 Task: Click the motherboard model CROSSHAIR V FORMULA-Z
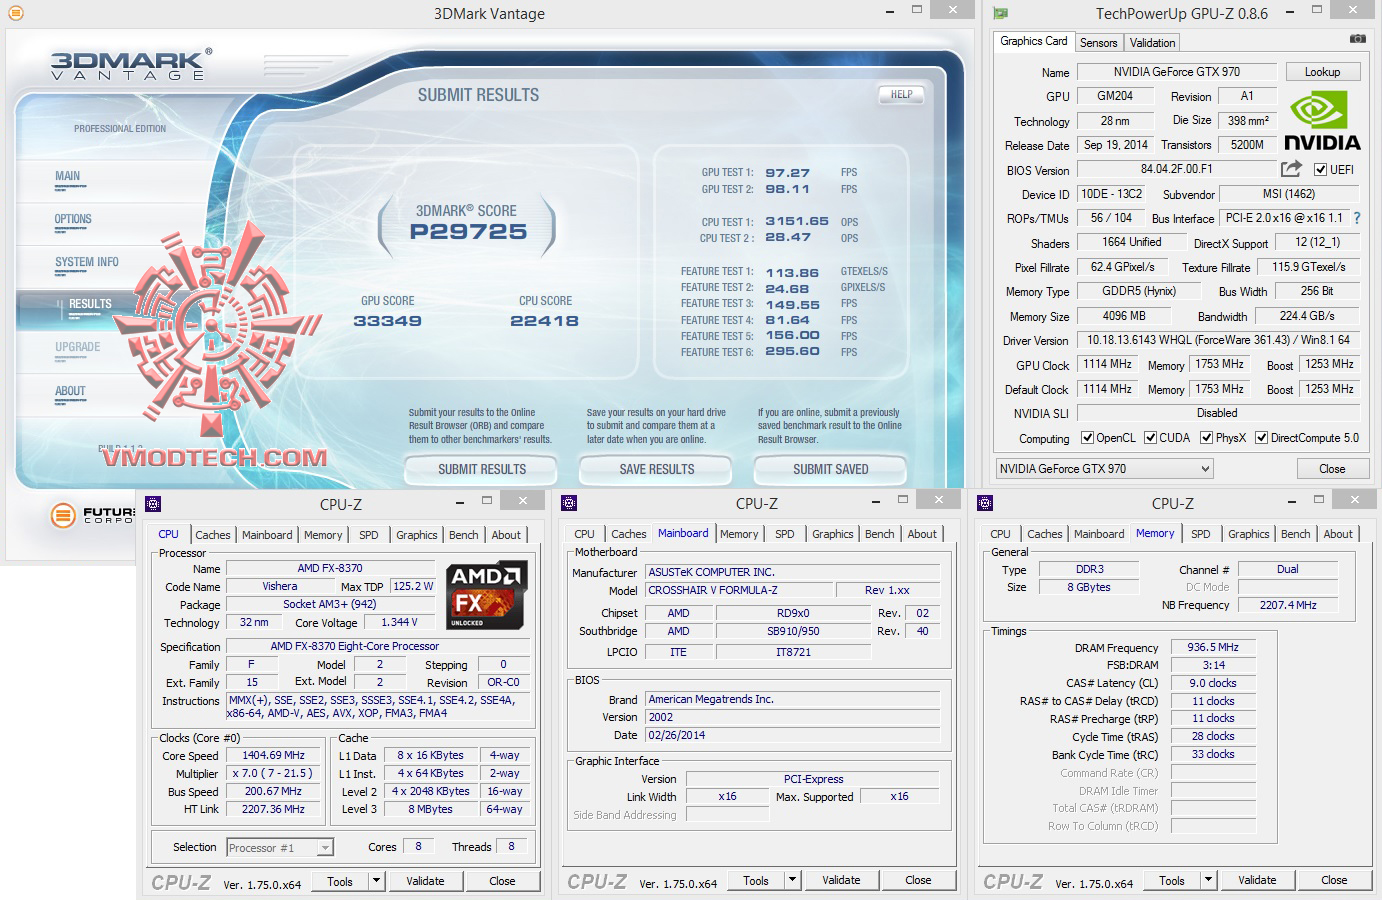[738, 590]
